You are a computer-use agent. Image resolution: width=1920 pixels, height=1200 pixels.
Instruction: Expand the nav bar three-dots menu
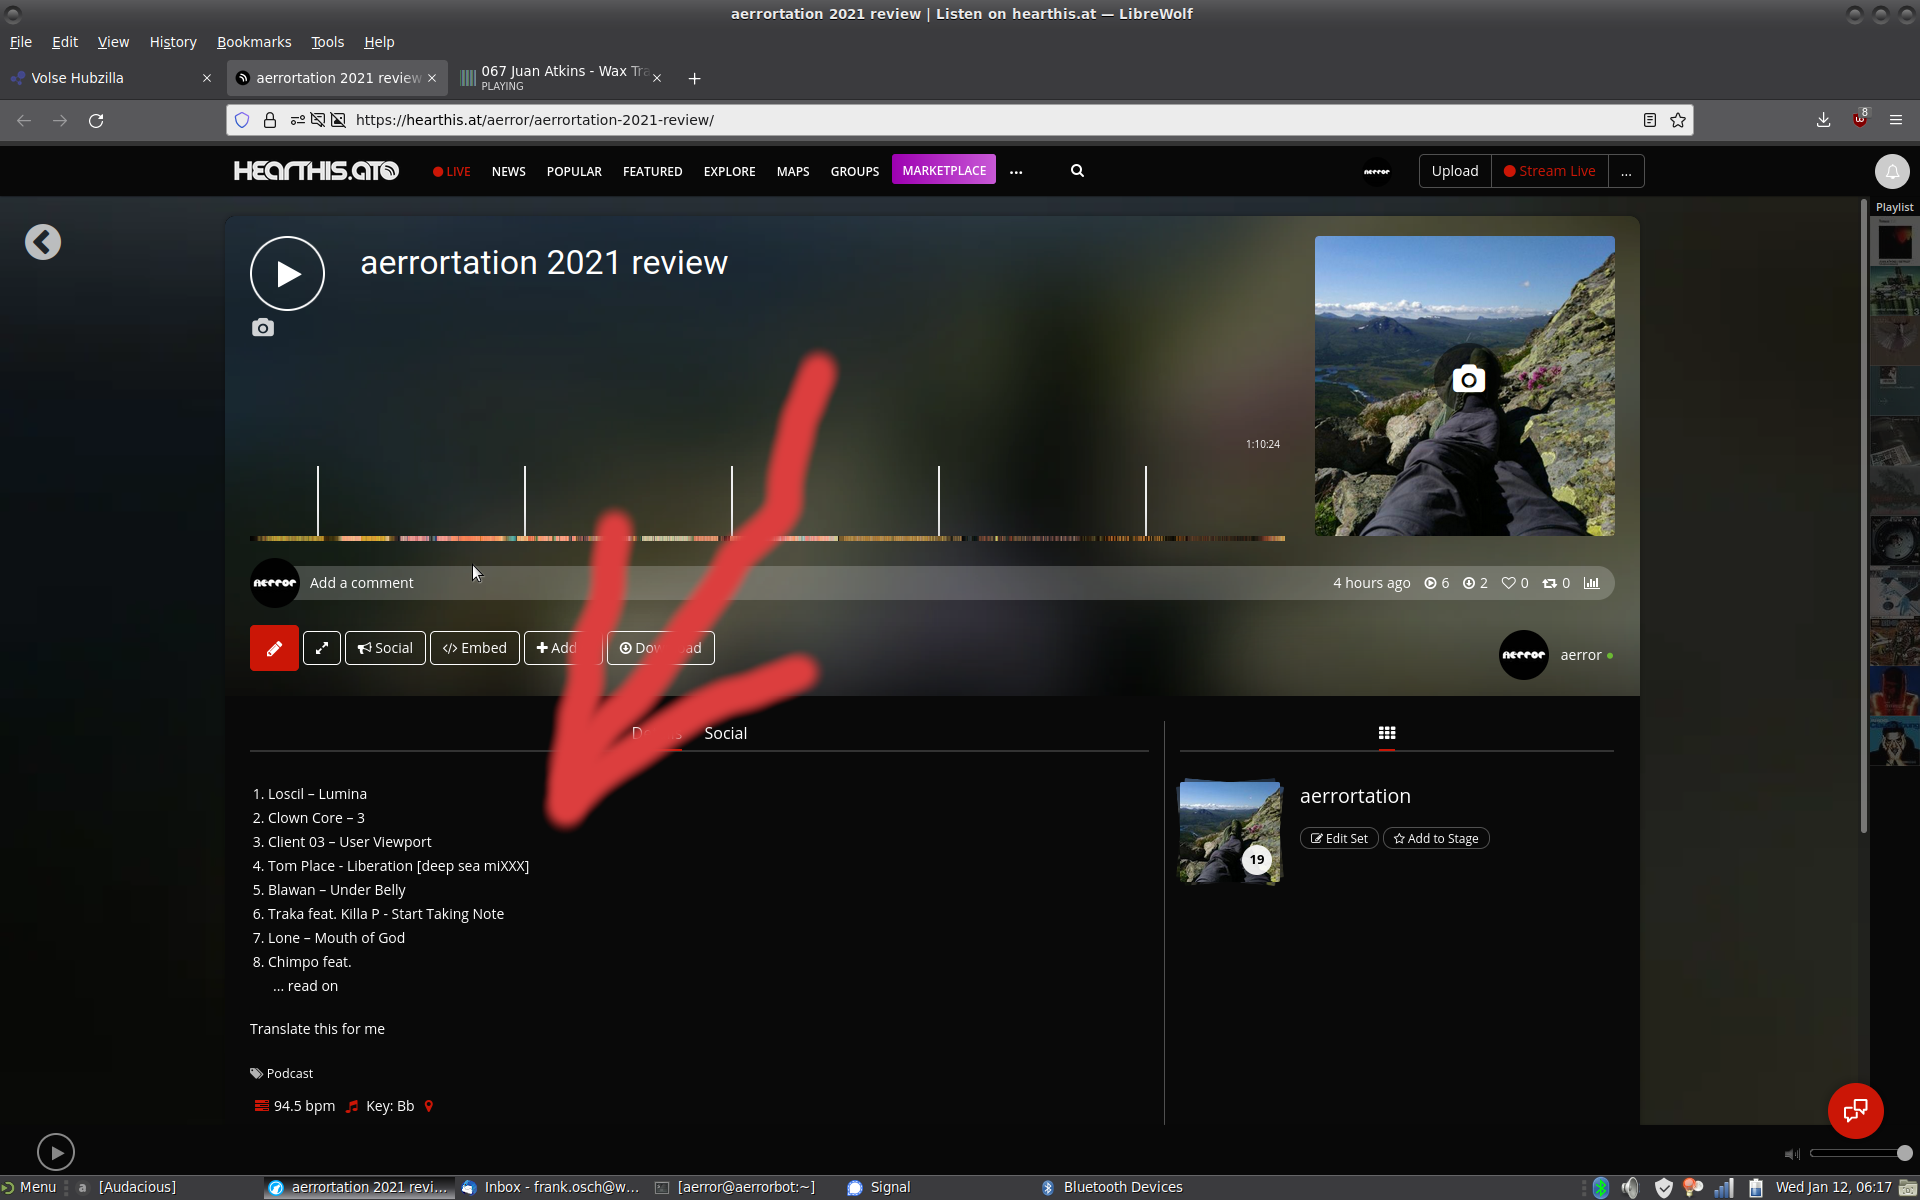pyautogui.click(x=1016, y=172)
